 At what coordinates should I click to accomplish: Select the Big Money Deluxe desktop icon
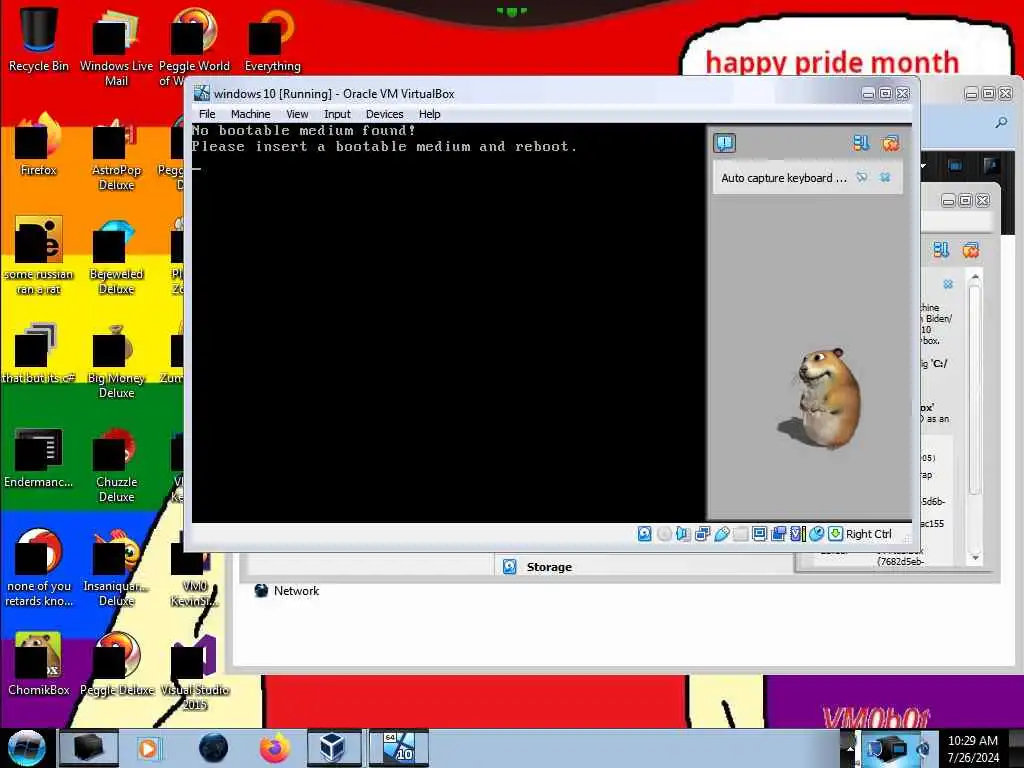pyautogui.click(x=116, y=360)
